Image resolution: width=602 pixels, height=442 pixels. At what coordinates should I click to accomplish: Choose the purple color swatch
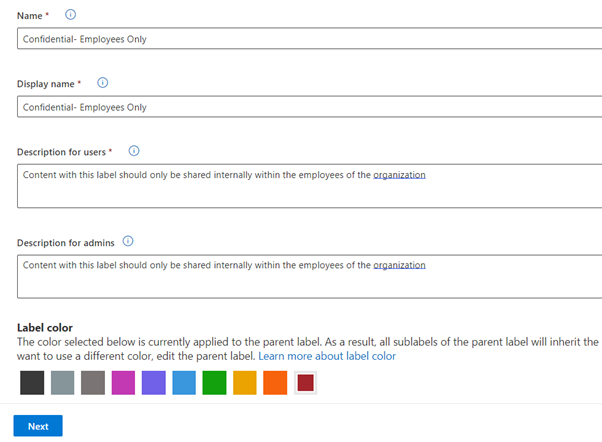tap(153, 383)
